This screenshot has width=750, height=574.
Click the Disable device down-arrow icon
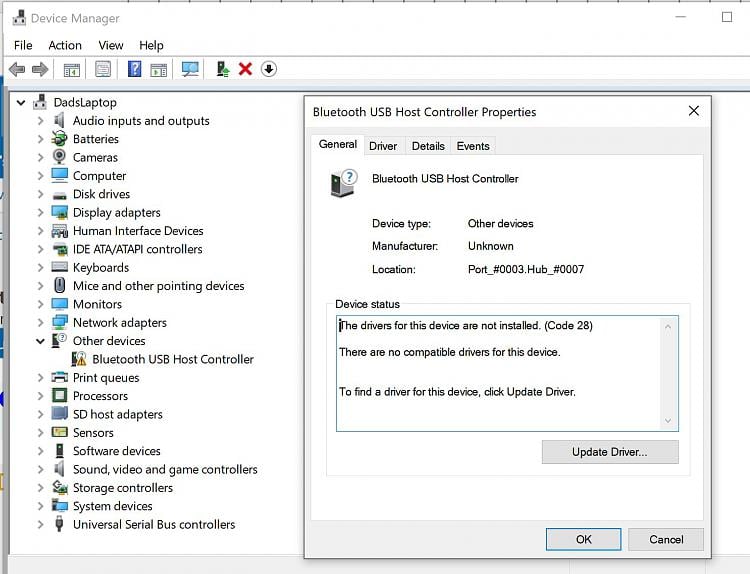point(269,69)
